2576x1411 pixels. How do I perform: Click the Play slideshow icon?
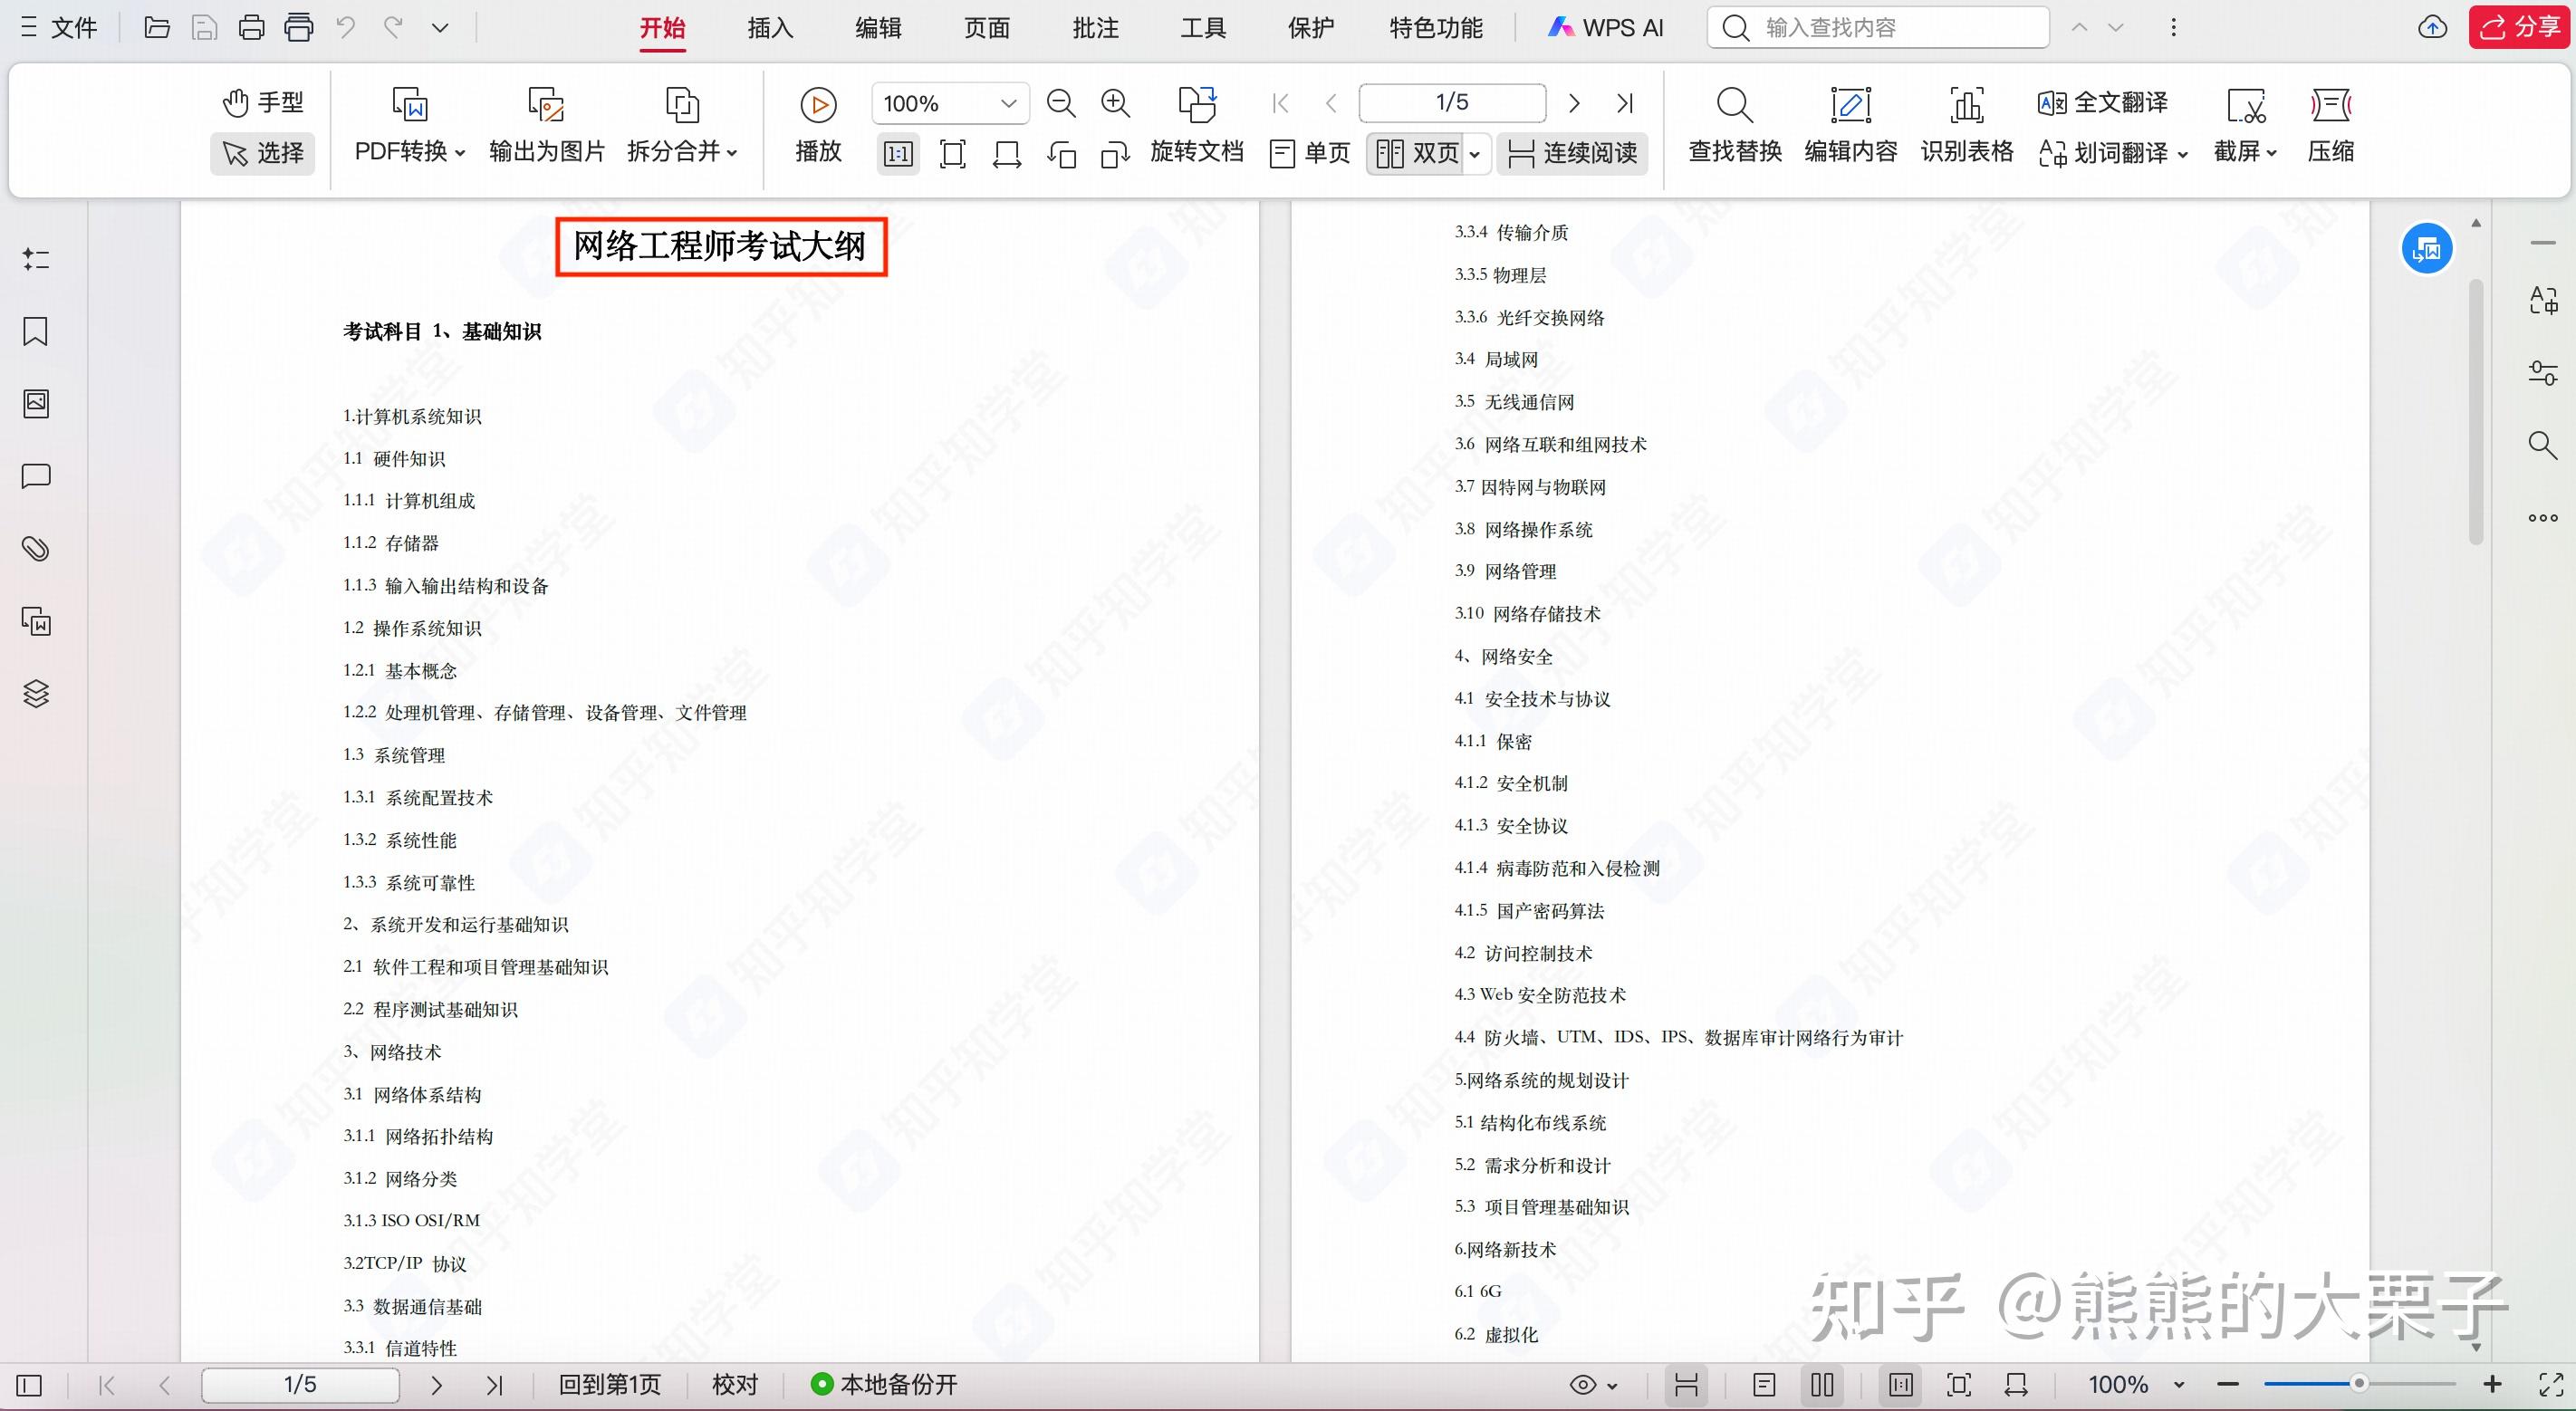pyautogui.click(x=817, y=105)
